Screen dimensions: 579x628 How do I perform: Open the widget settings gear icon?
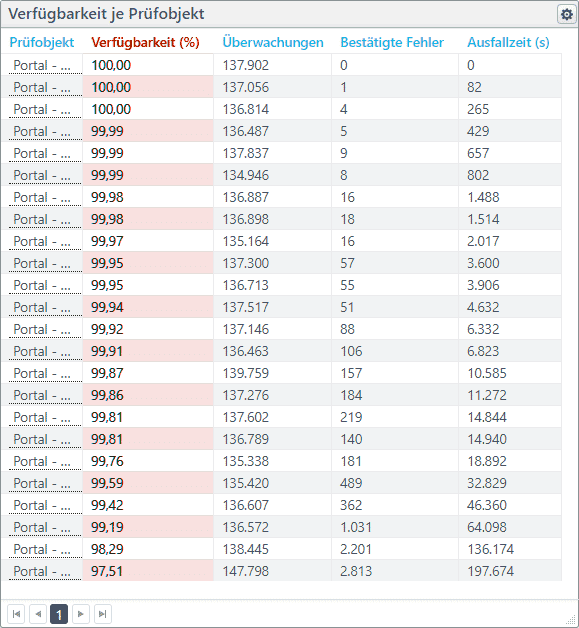[x=566, y=14]
